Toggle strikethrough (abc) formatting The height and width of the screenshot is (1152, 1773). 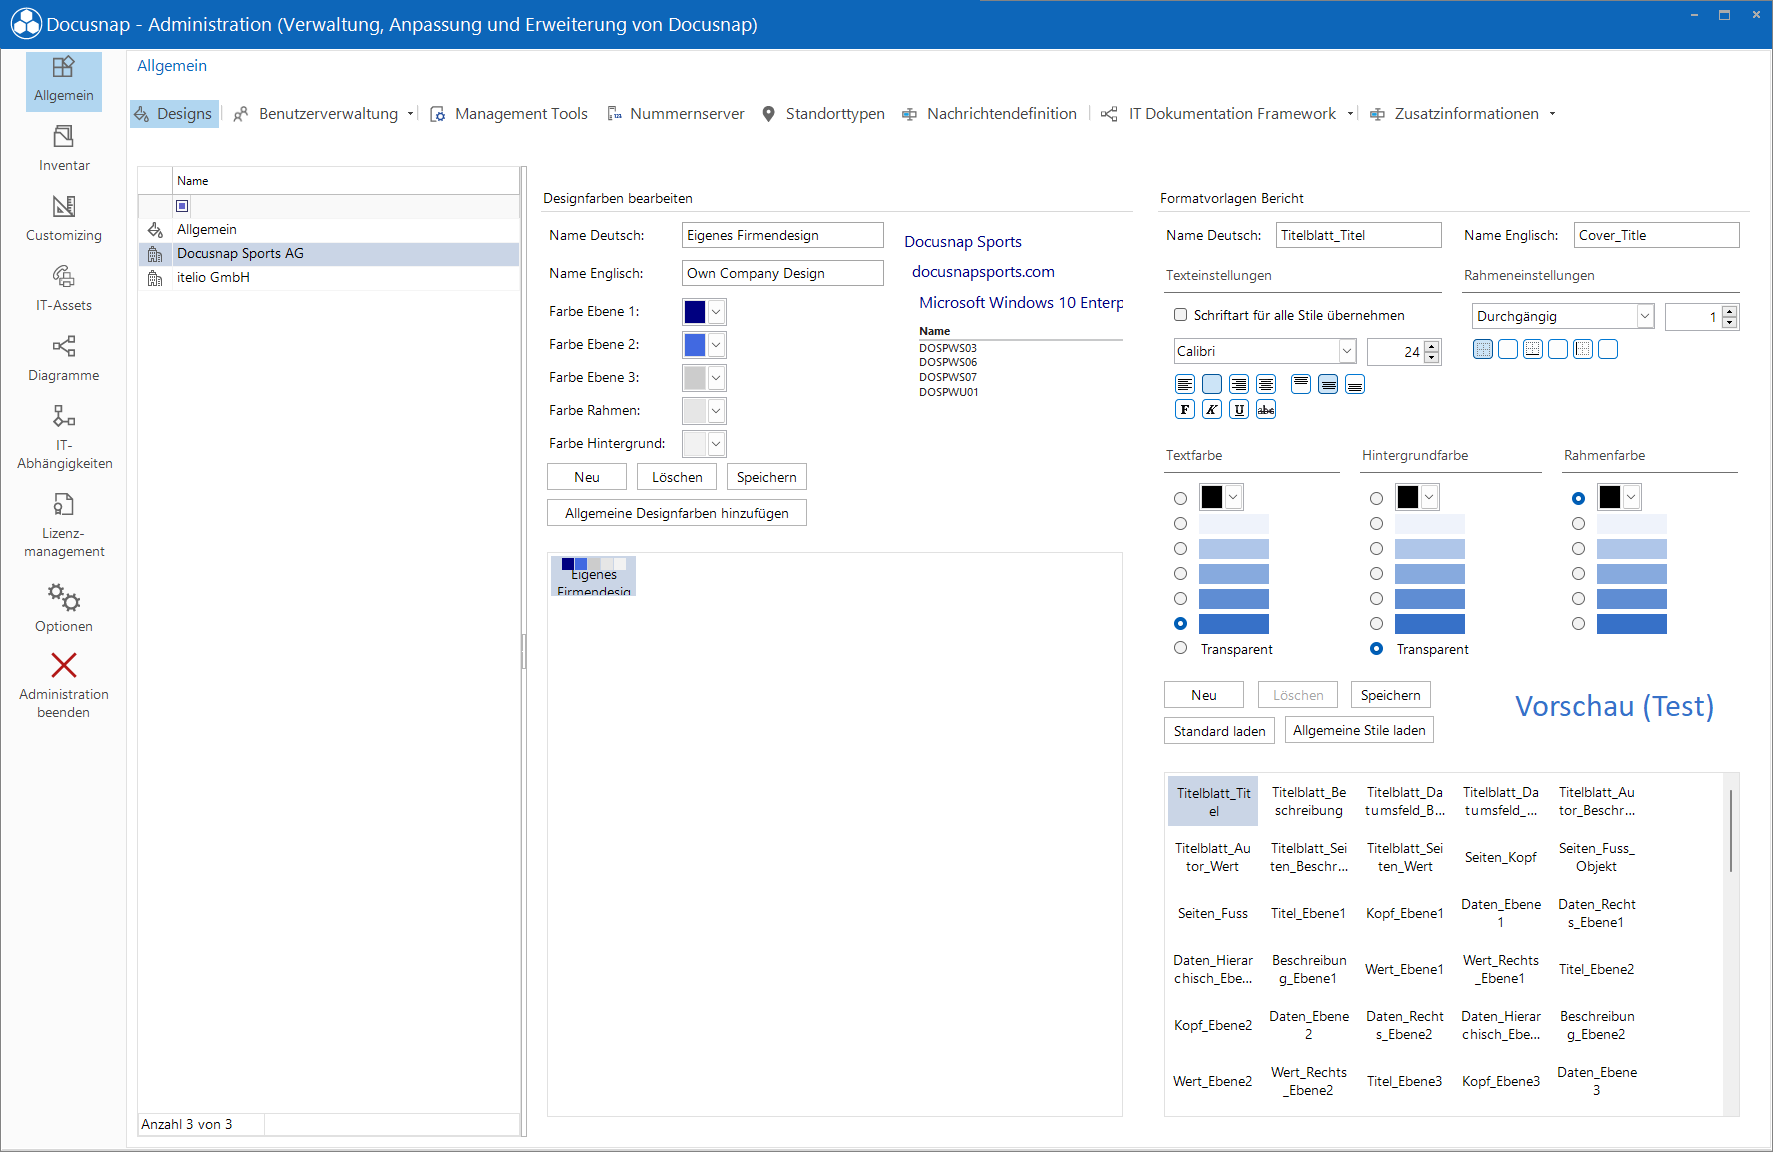pyautogui.click(x=1266, y=409)
